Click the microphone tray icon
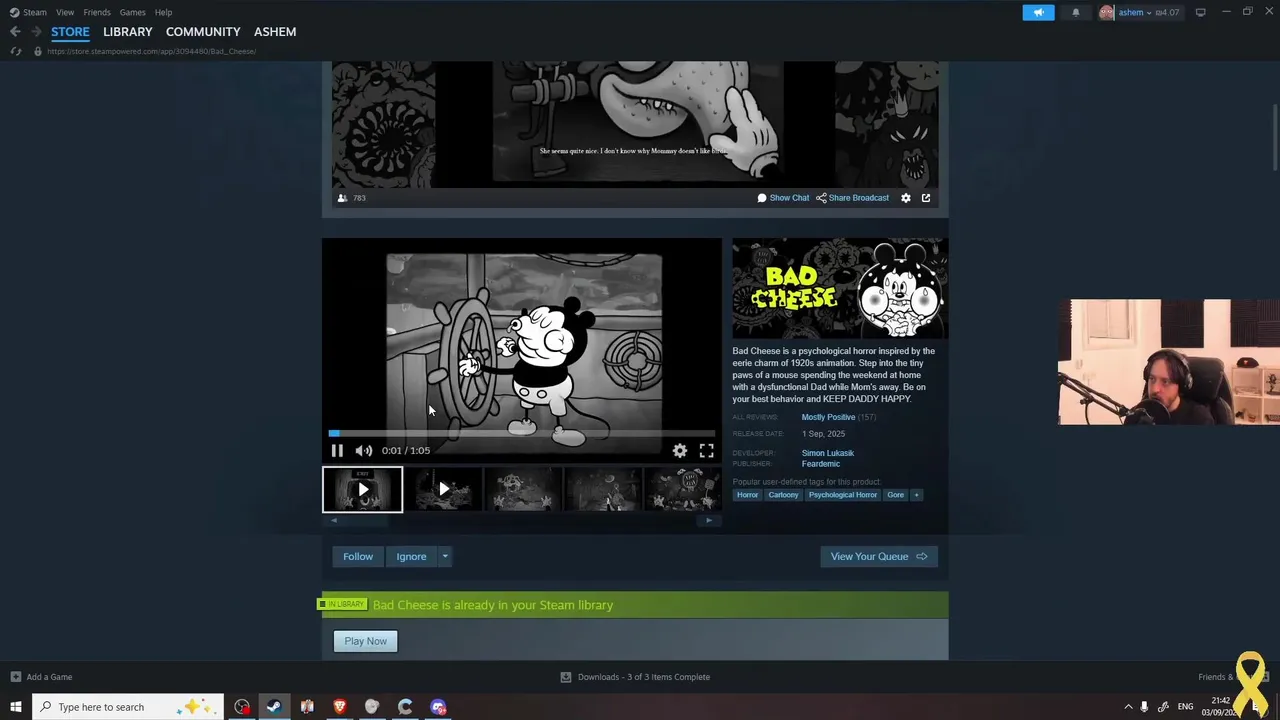Image resolution: width=1280 pixels, height=720 pixels. coord(1144,707)
